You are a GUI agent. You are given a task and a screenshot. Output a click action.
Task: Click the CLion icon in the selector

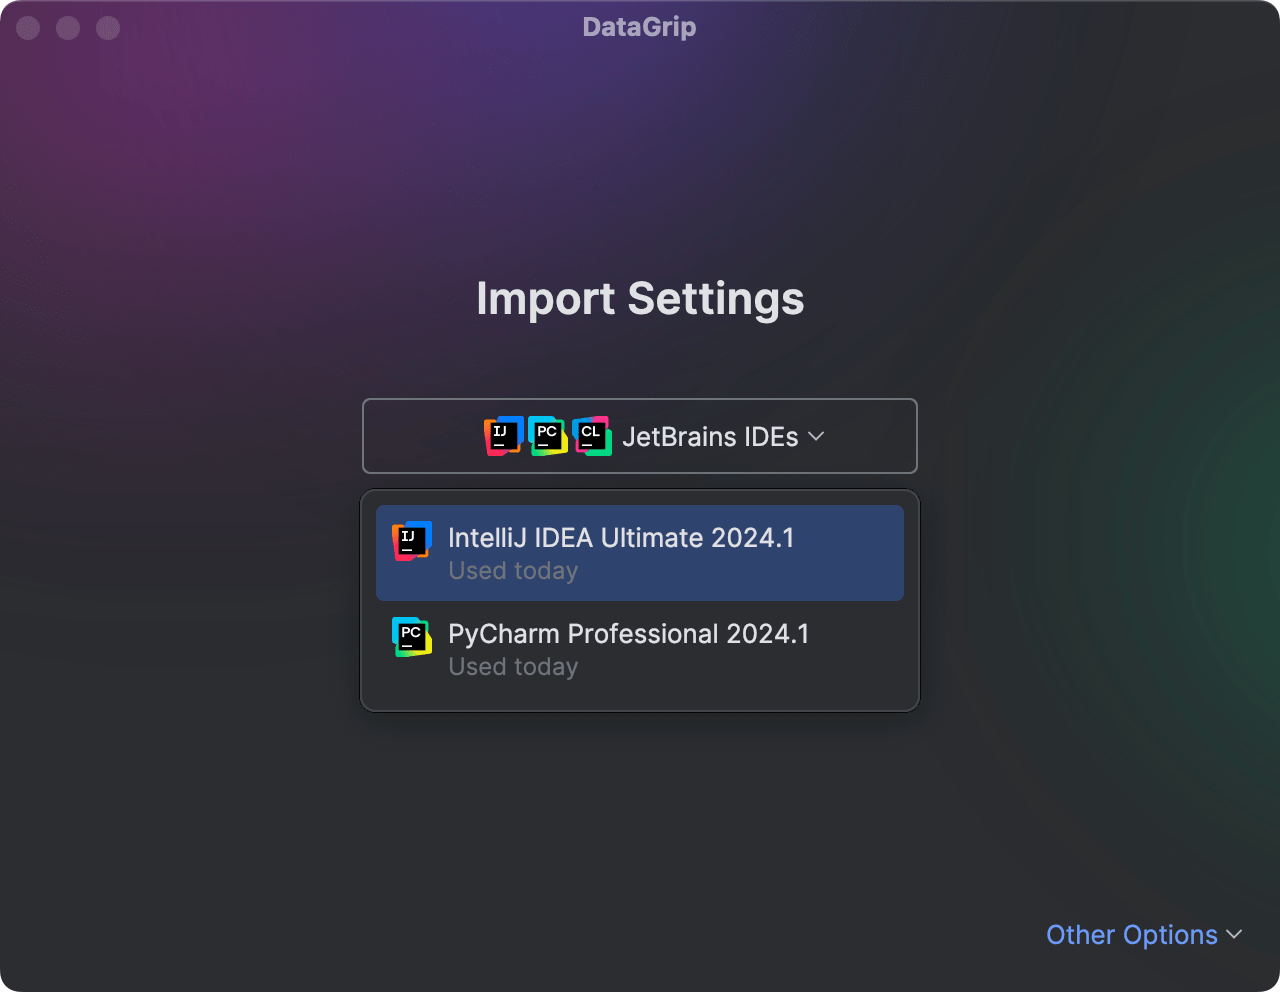pyautogui.click(x=592, y=436)
